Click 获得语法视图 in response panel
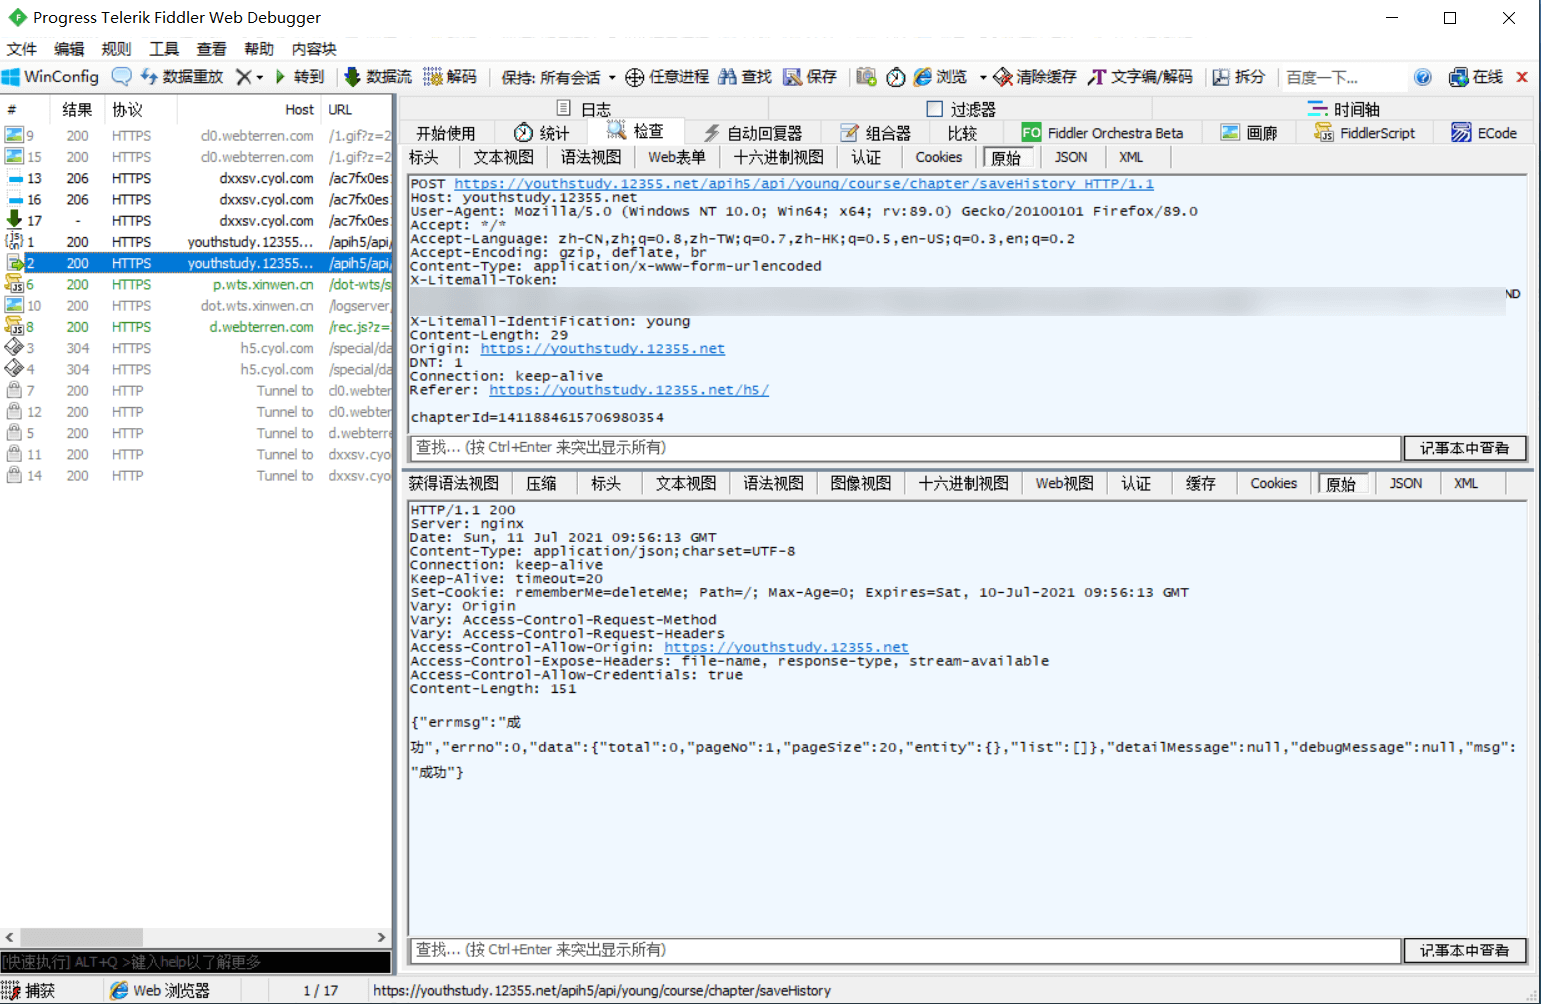 [454, 483]
